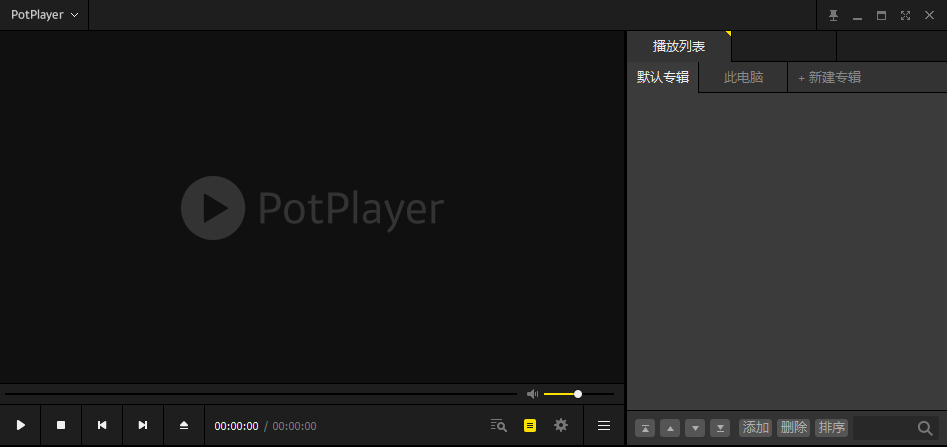Image resolution: width=947 pixels, height=447 pixels.
Task: Skip to the previous track
Action: (102, 425)
